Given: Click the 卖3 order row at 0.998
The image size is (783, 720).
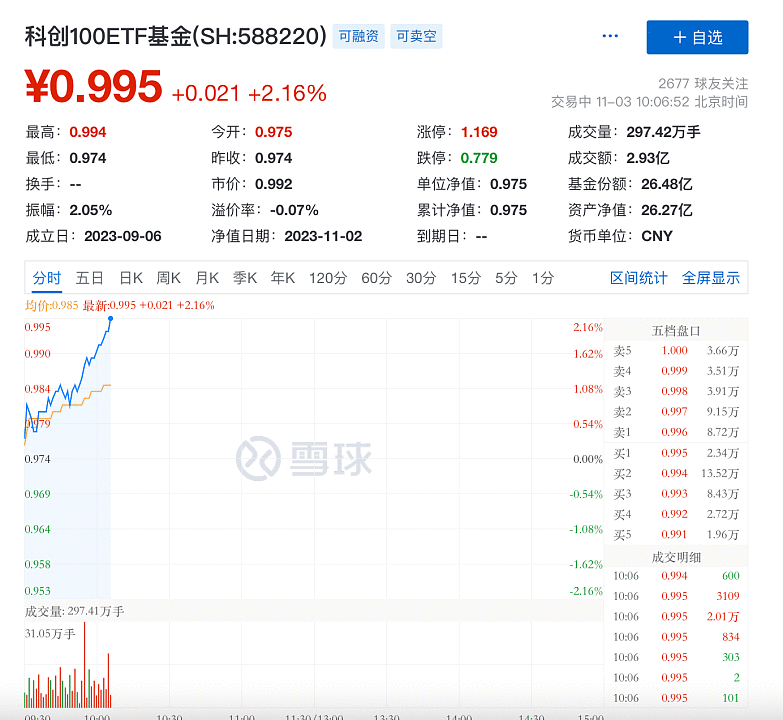Looking at the screenshot, I should (676, 391).
